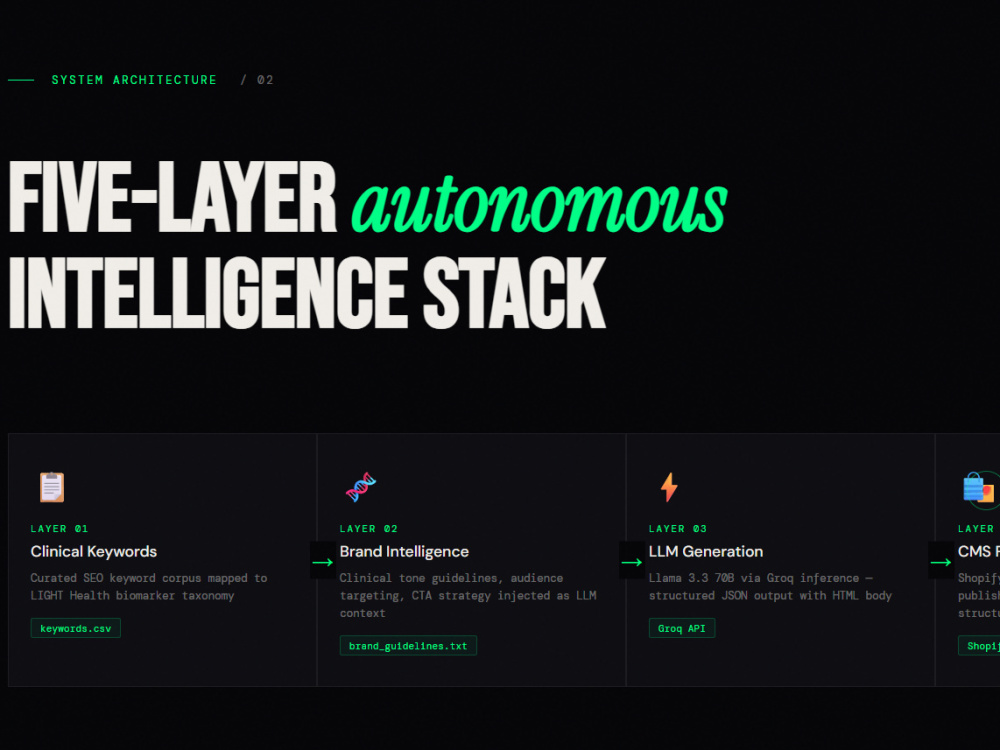This screenshot has width=1000, height=750.
Task: Open the Clinical Keywords card title
Action: [94, 552]
